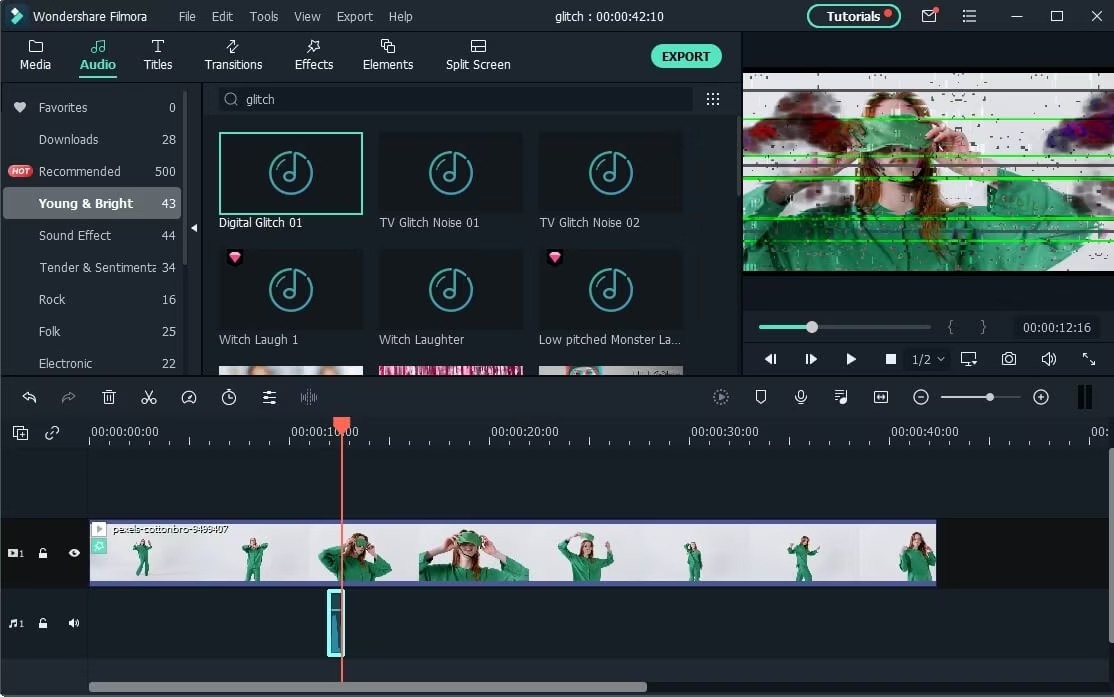
Task: Open the Tools menu
Action: (264, 16)
